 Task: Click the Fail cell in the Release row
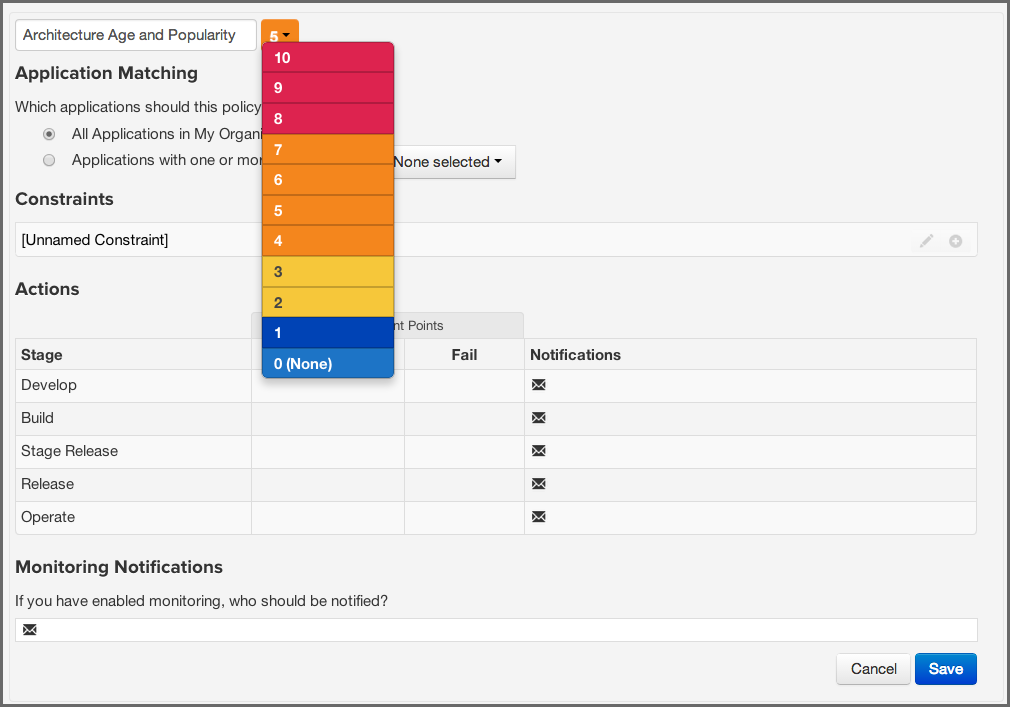point(464,485)
